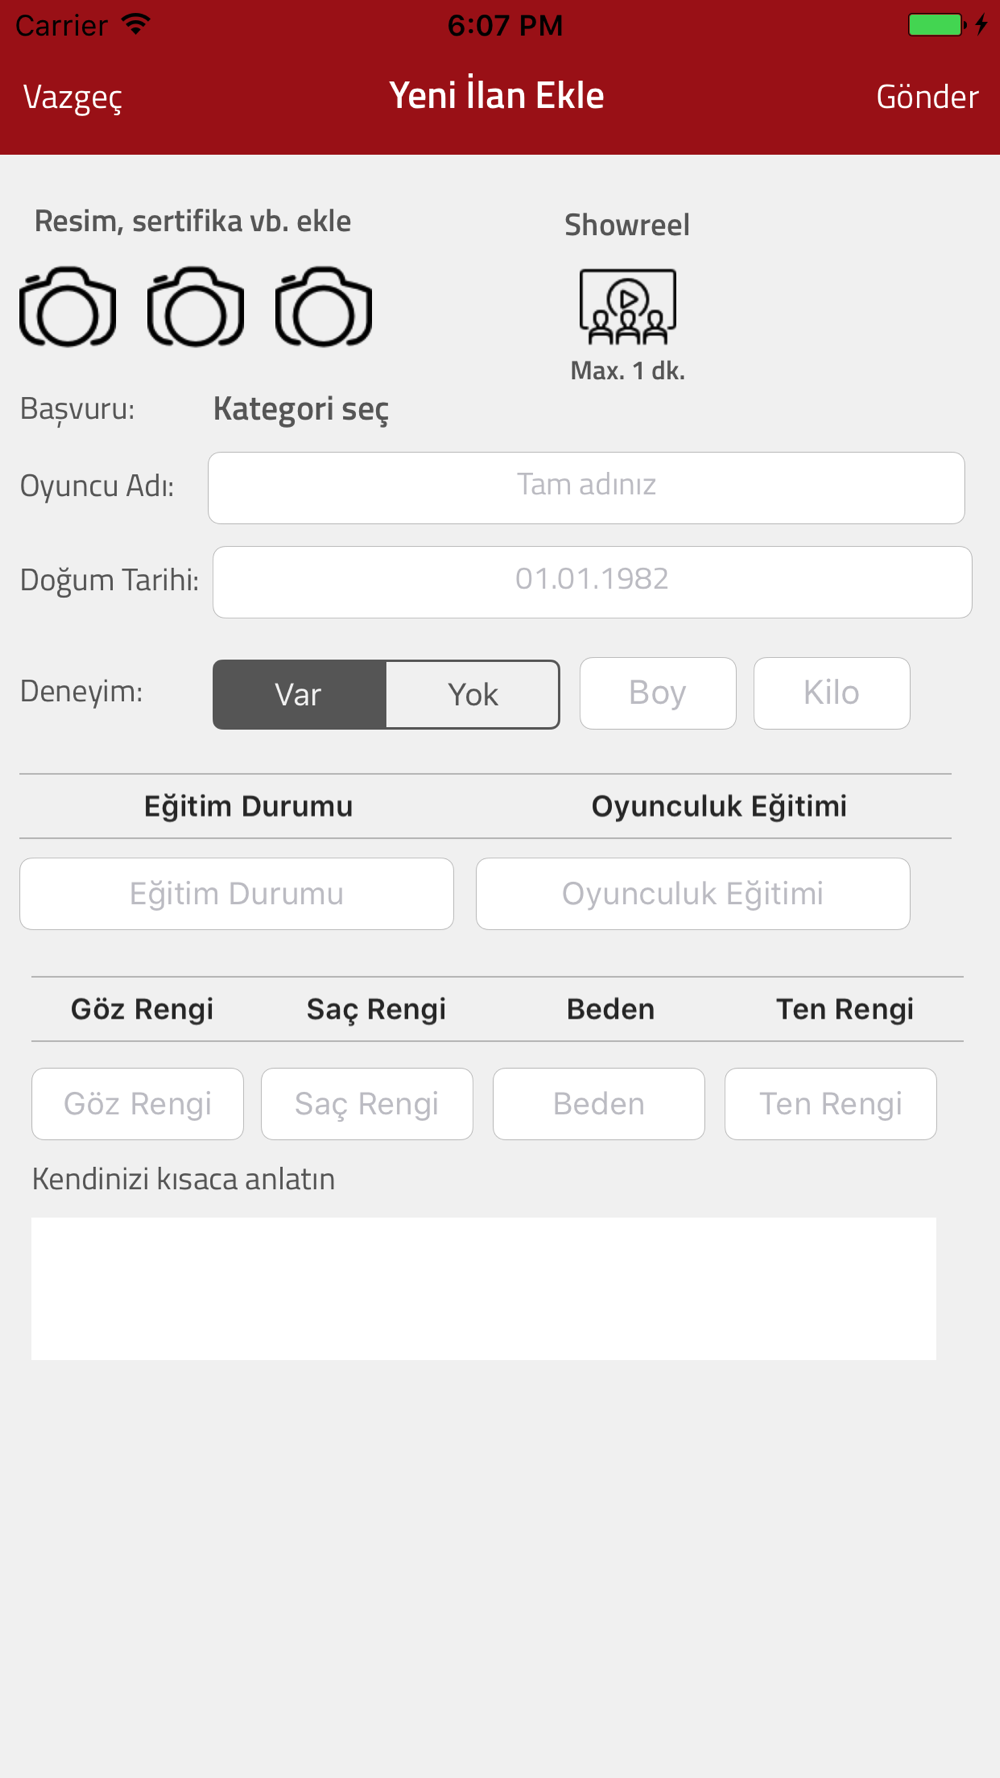Choose Saç Rengi picker field
The height and width of the screenshot is (1778, 1000).
pyautogui.click(x=367, y=1104)
